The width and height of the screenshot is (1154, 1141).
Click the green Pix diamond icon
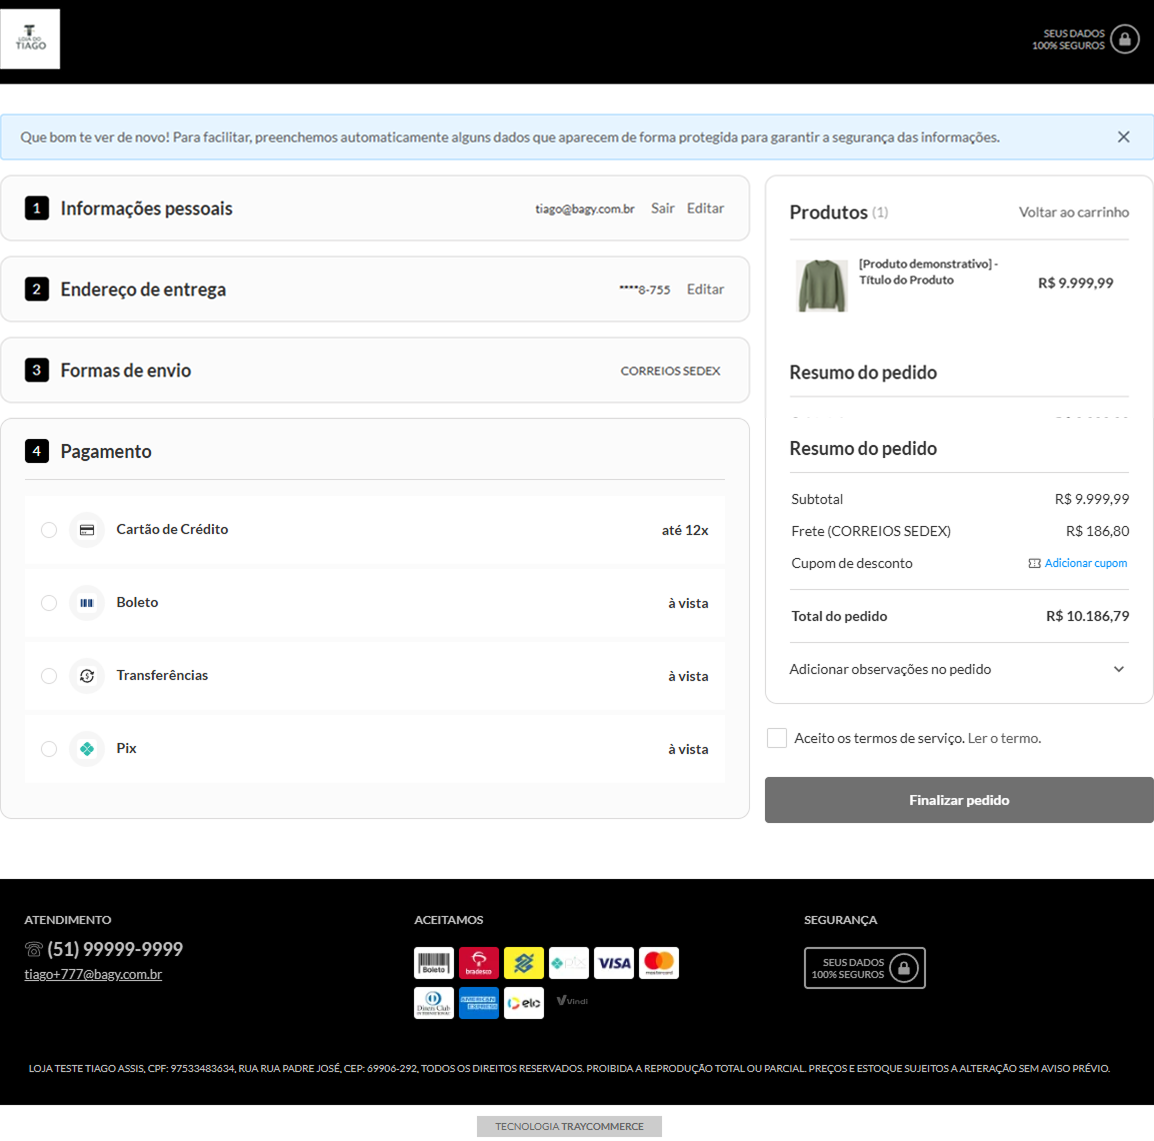pyautogui.click(x=87, y=749)
